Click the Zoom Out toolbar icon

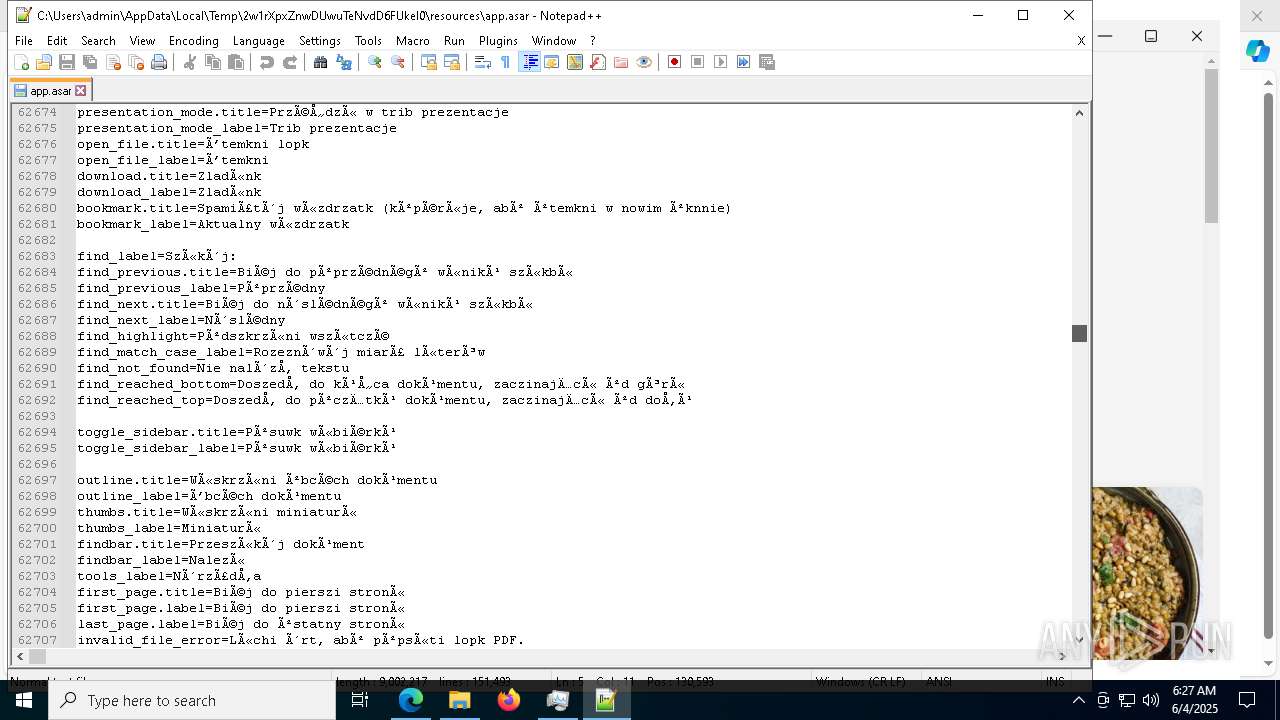coord(398,62)
